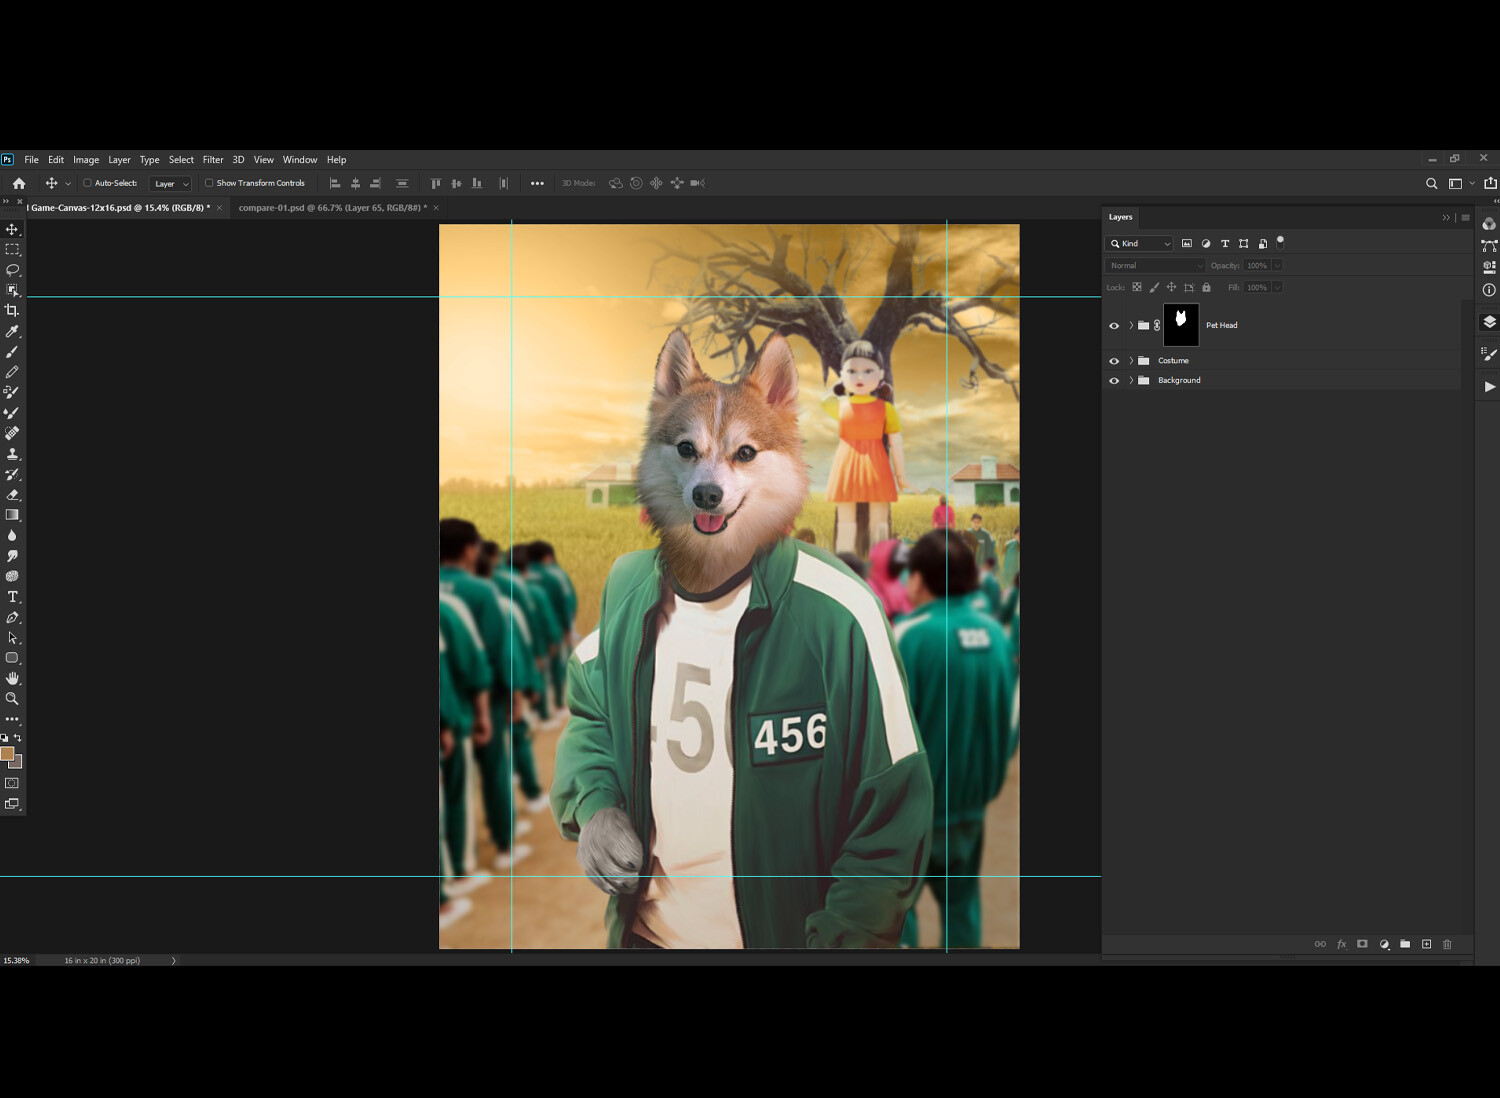Expand the Pet Head group
Image resolution: width=1500 pixels, height=1098 pixels.
click(x=1130, y=325)
